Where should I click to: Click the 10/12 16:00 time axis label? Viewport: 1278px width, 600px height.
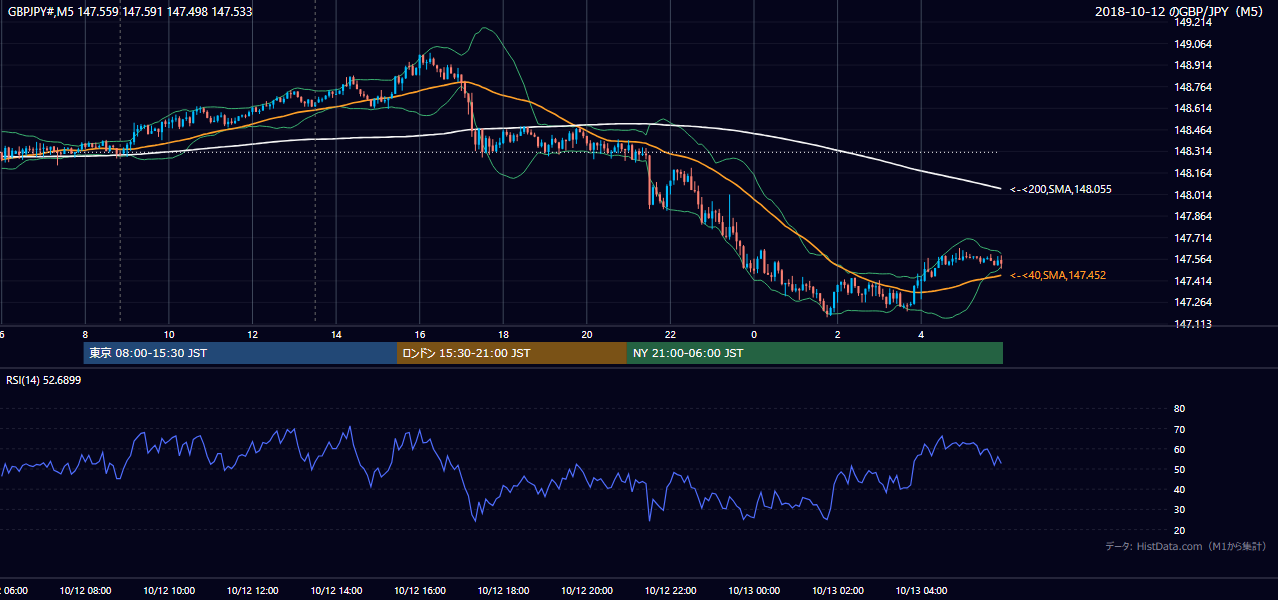420,591
